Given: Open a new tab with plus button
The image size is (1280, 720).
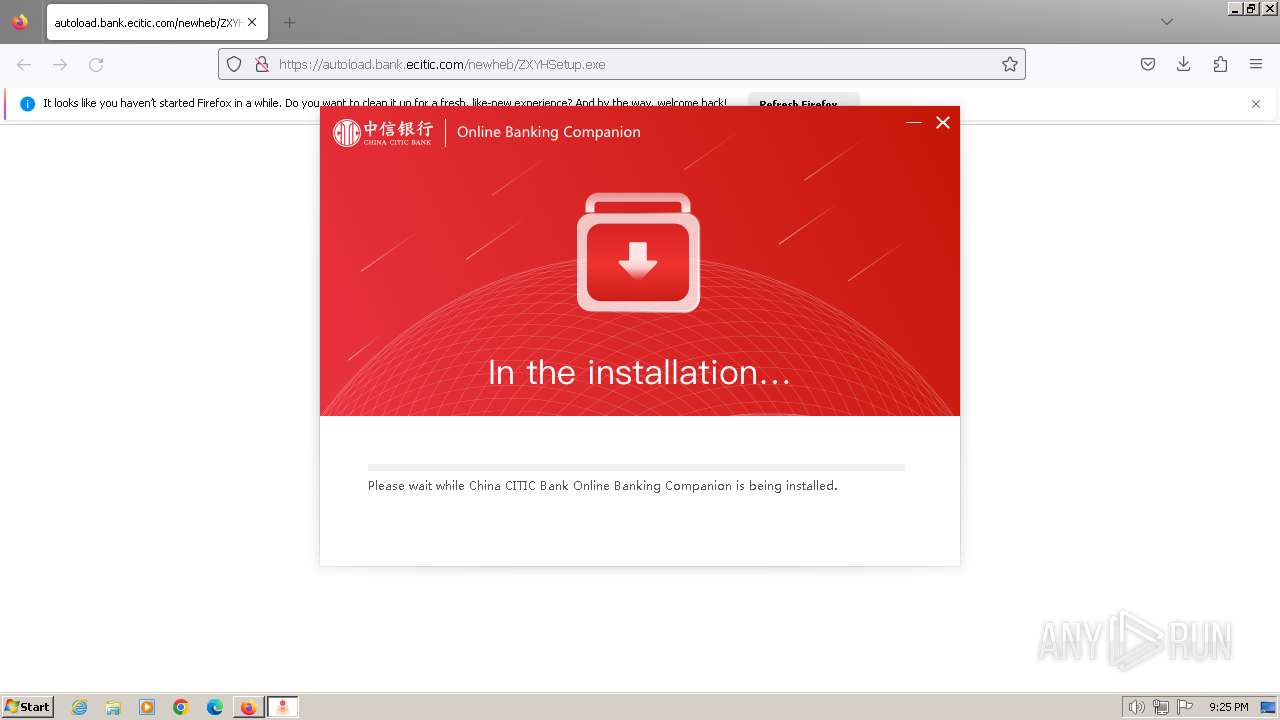Looking at the screenshot, I should tap(289, 22).
